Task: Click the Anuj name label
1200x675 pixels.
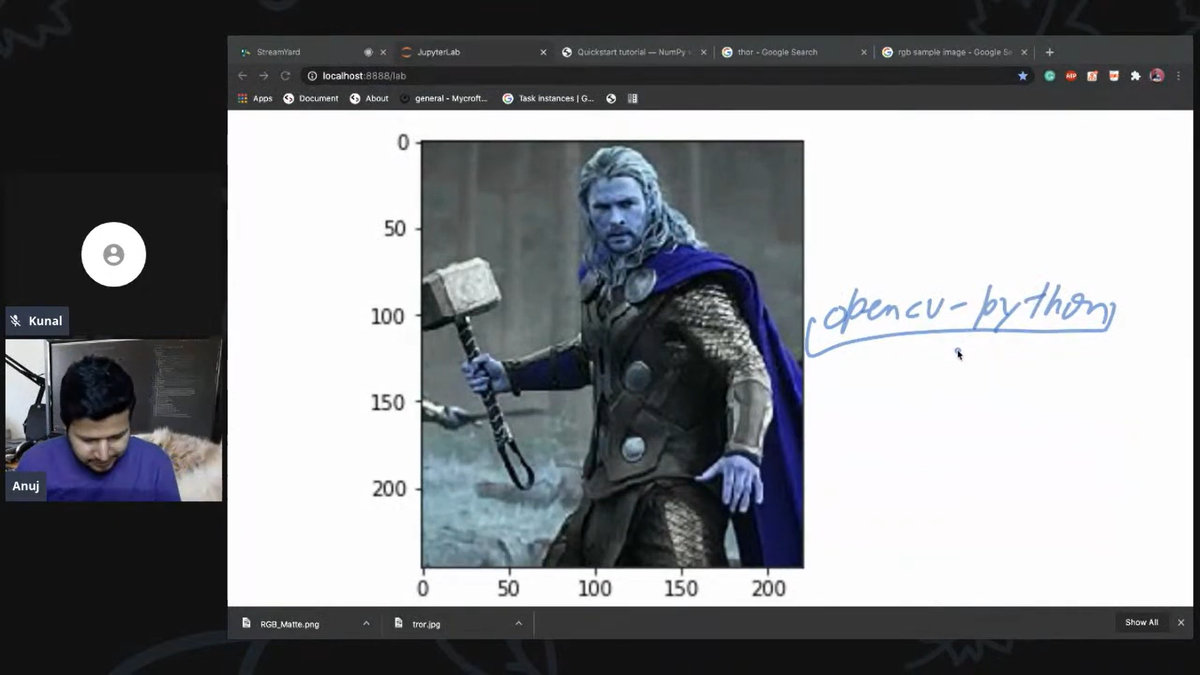Action: pyautogui.click(x=26, y=486)
